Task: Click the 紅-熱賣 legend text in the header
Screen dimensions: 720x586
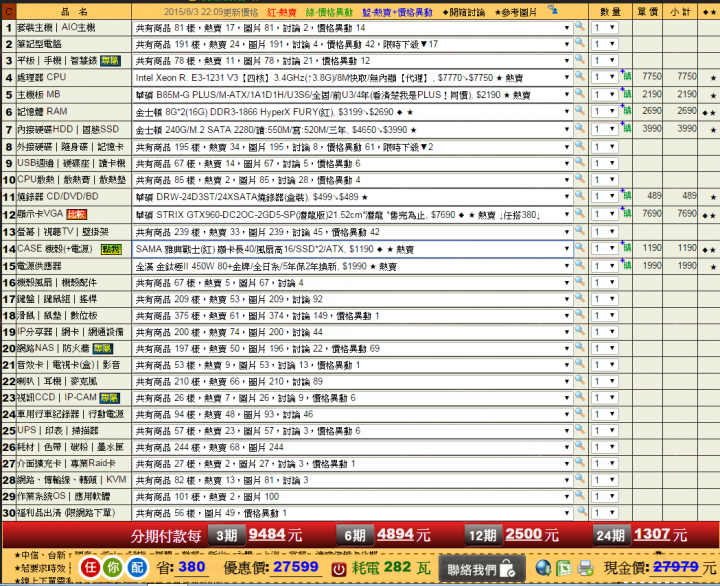Action: [282, 13]
